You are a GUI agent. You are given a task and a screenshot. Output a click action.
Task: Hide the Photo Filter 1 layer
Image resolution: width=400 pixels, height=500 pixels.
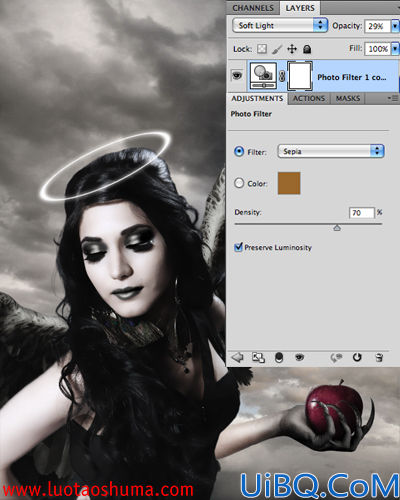pyautogui.click(x=237, y=76)
